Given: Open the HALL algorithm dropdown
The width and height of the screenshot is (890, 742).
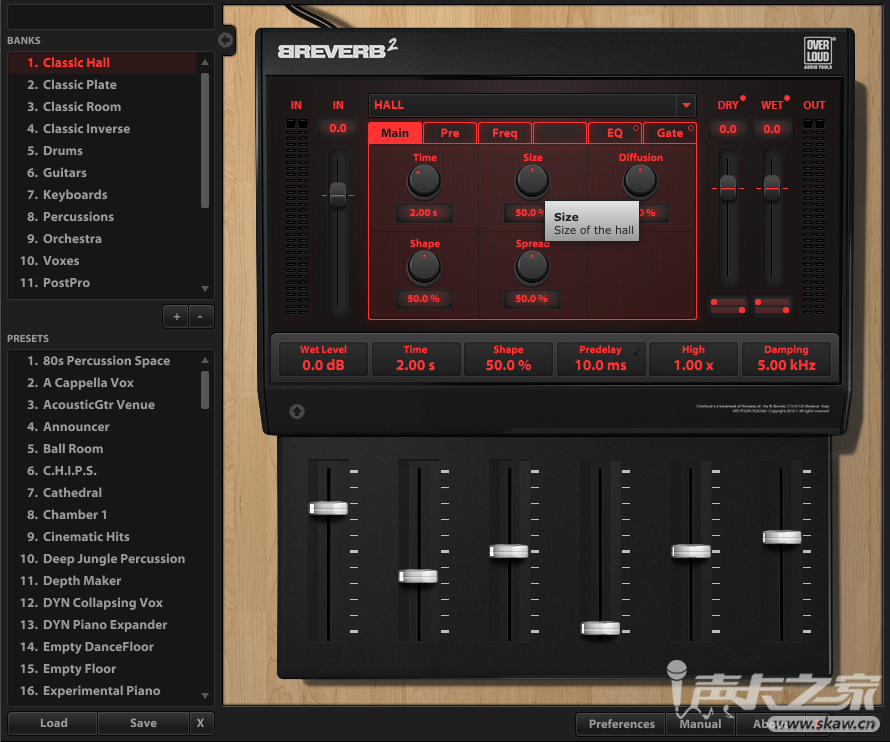Looking at the screenshot, I should pyautogui.click(x=686, y=105).
